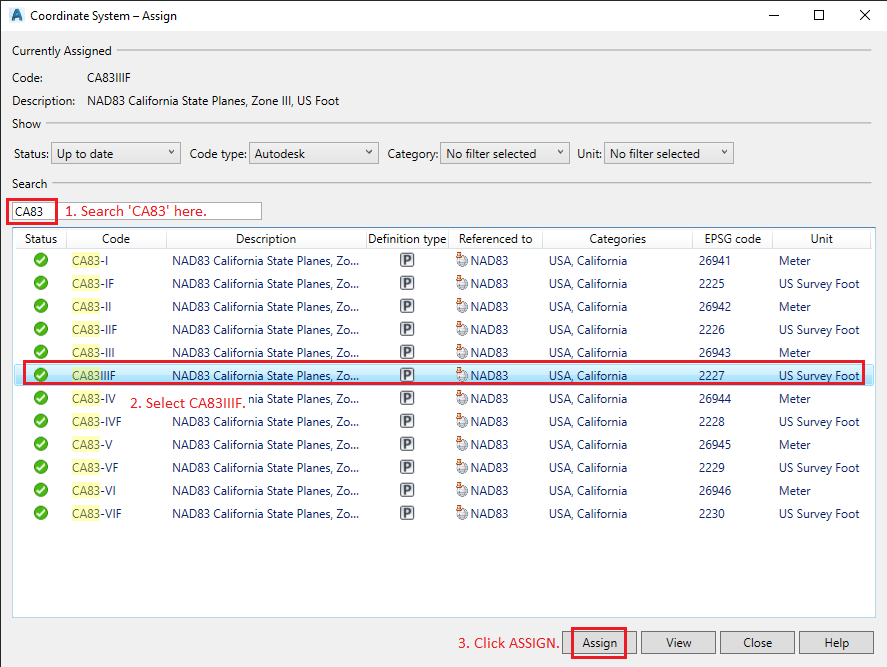Select code CA83-II in the list
Image resolution: width=887 pixels, height=667 pixels.
pyautogui.click(x=92, y=307)
